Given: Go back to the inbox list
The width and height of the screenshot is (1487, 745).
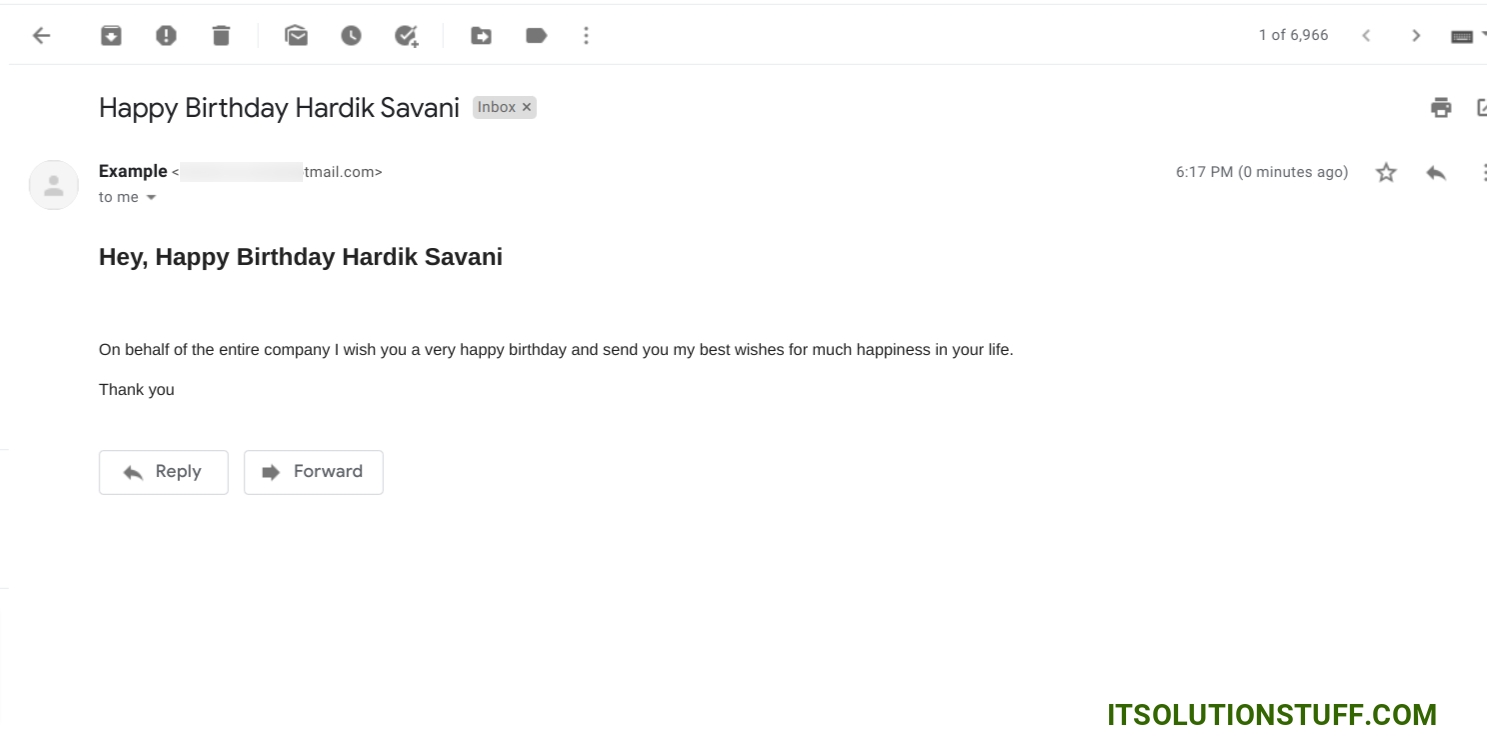Looking at the screenshot, I should 41,36.
